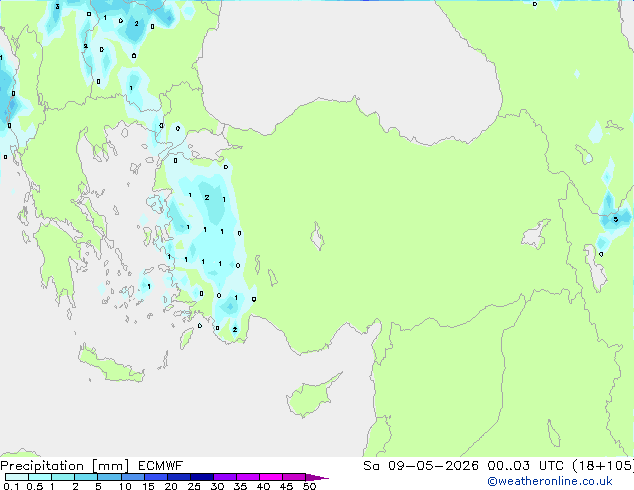The width and height of the screenshot is (634, 490).
Task: Click the legend label '25'
Action: [x=194, y=486]
